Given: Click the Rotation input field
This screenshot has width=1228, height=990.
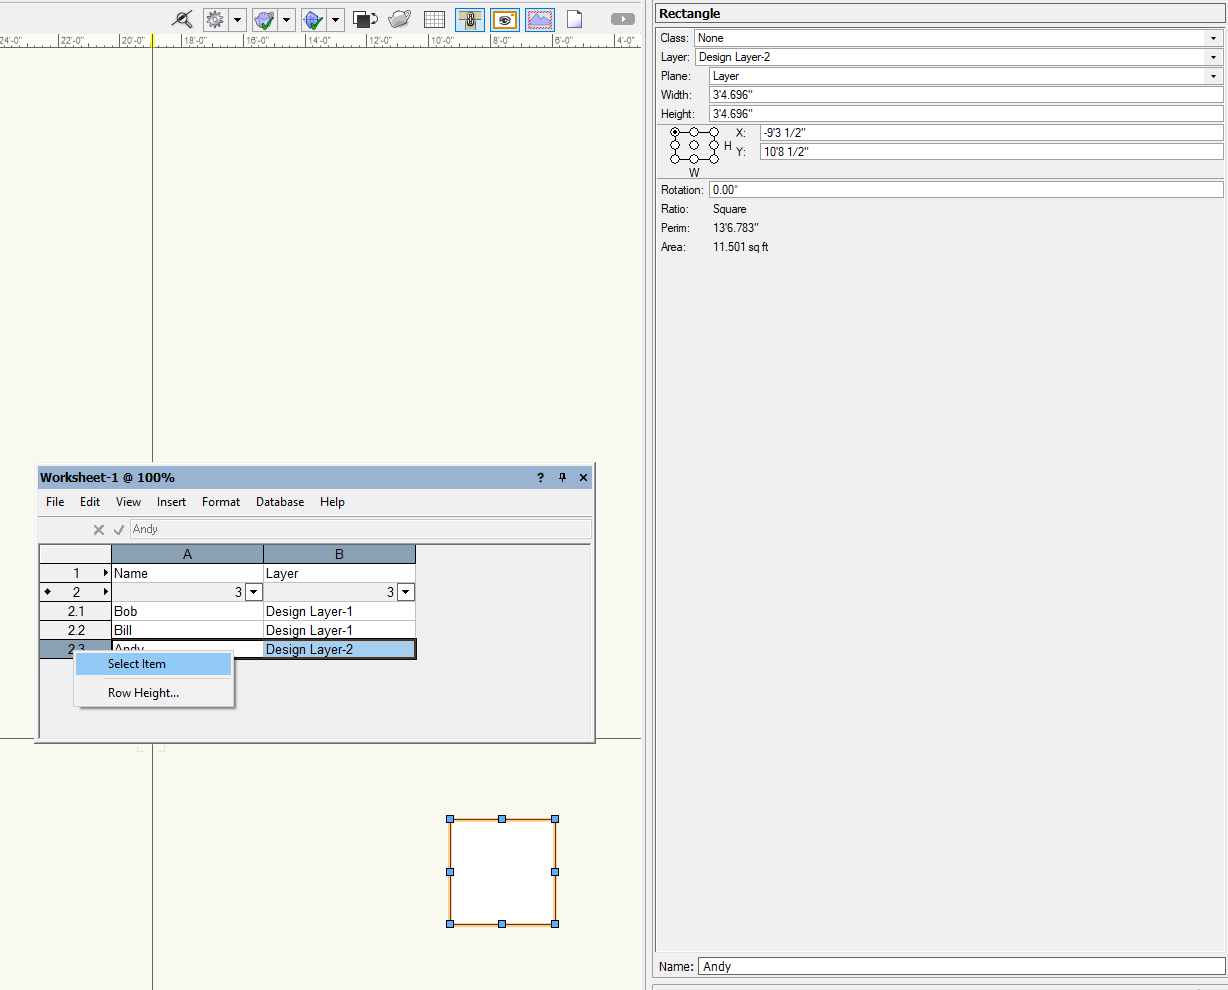Looking at the screenshot, I should tap(966, 190).
